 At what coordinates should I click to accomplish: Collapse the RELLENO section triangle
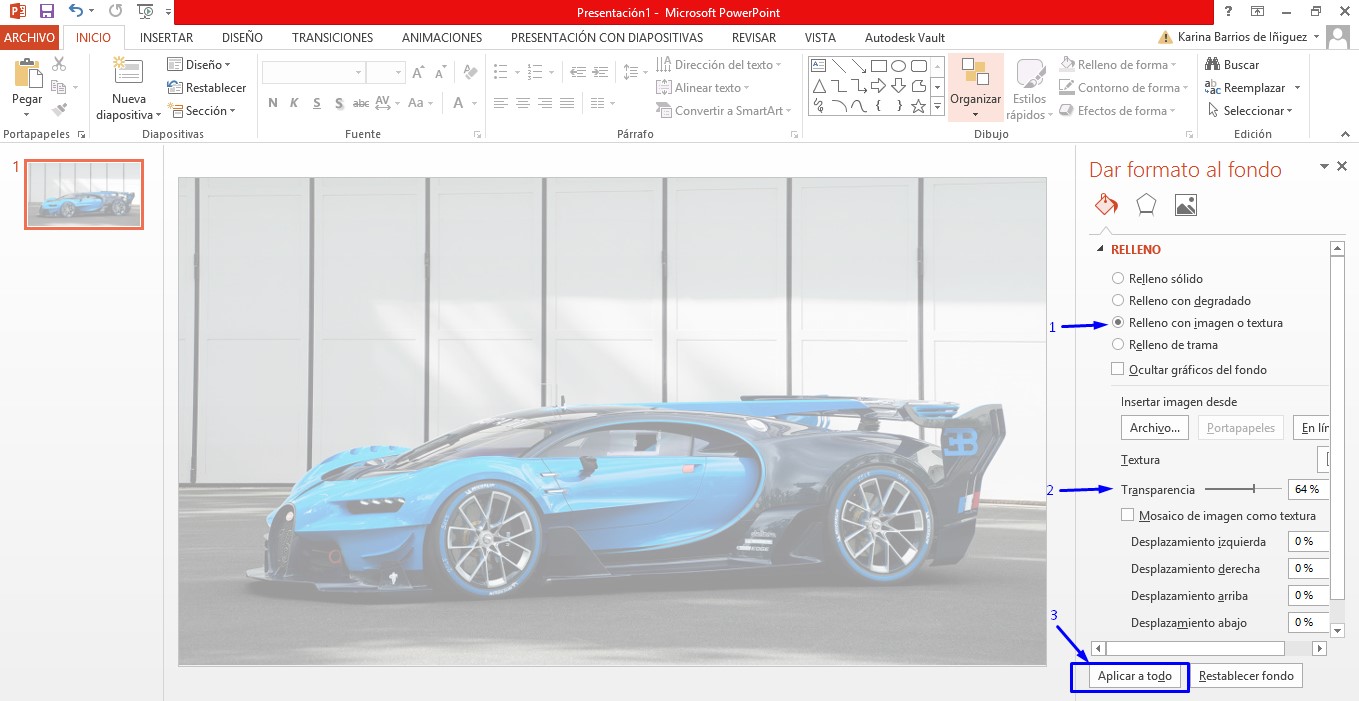(x=1101, y=250)
